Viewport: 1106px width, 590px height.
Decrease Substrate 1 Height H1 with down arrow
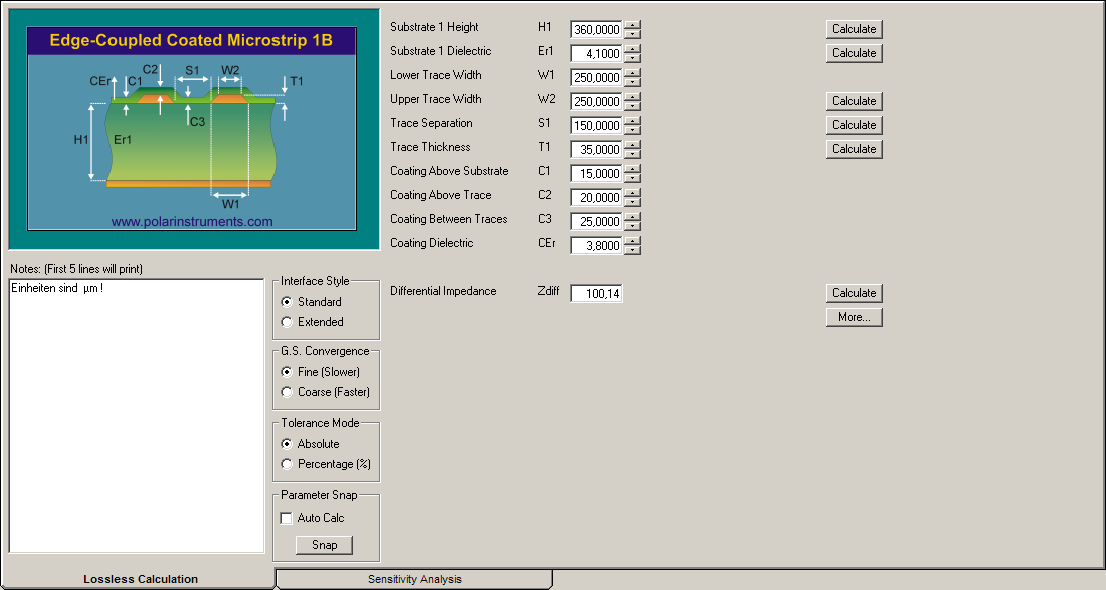point(633,34)
